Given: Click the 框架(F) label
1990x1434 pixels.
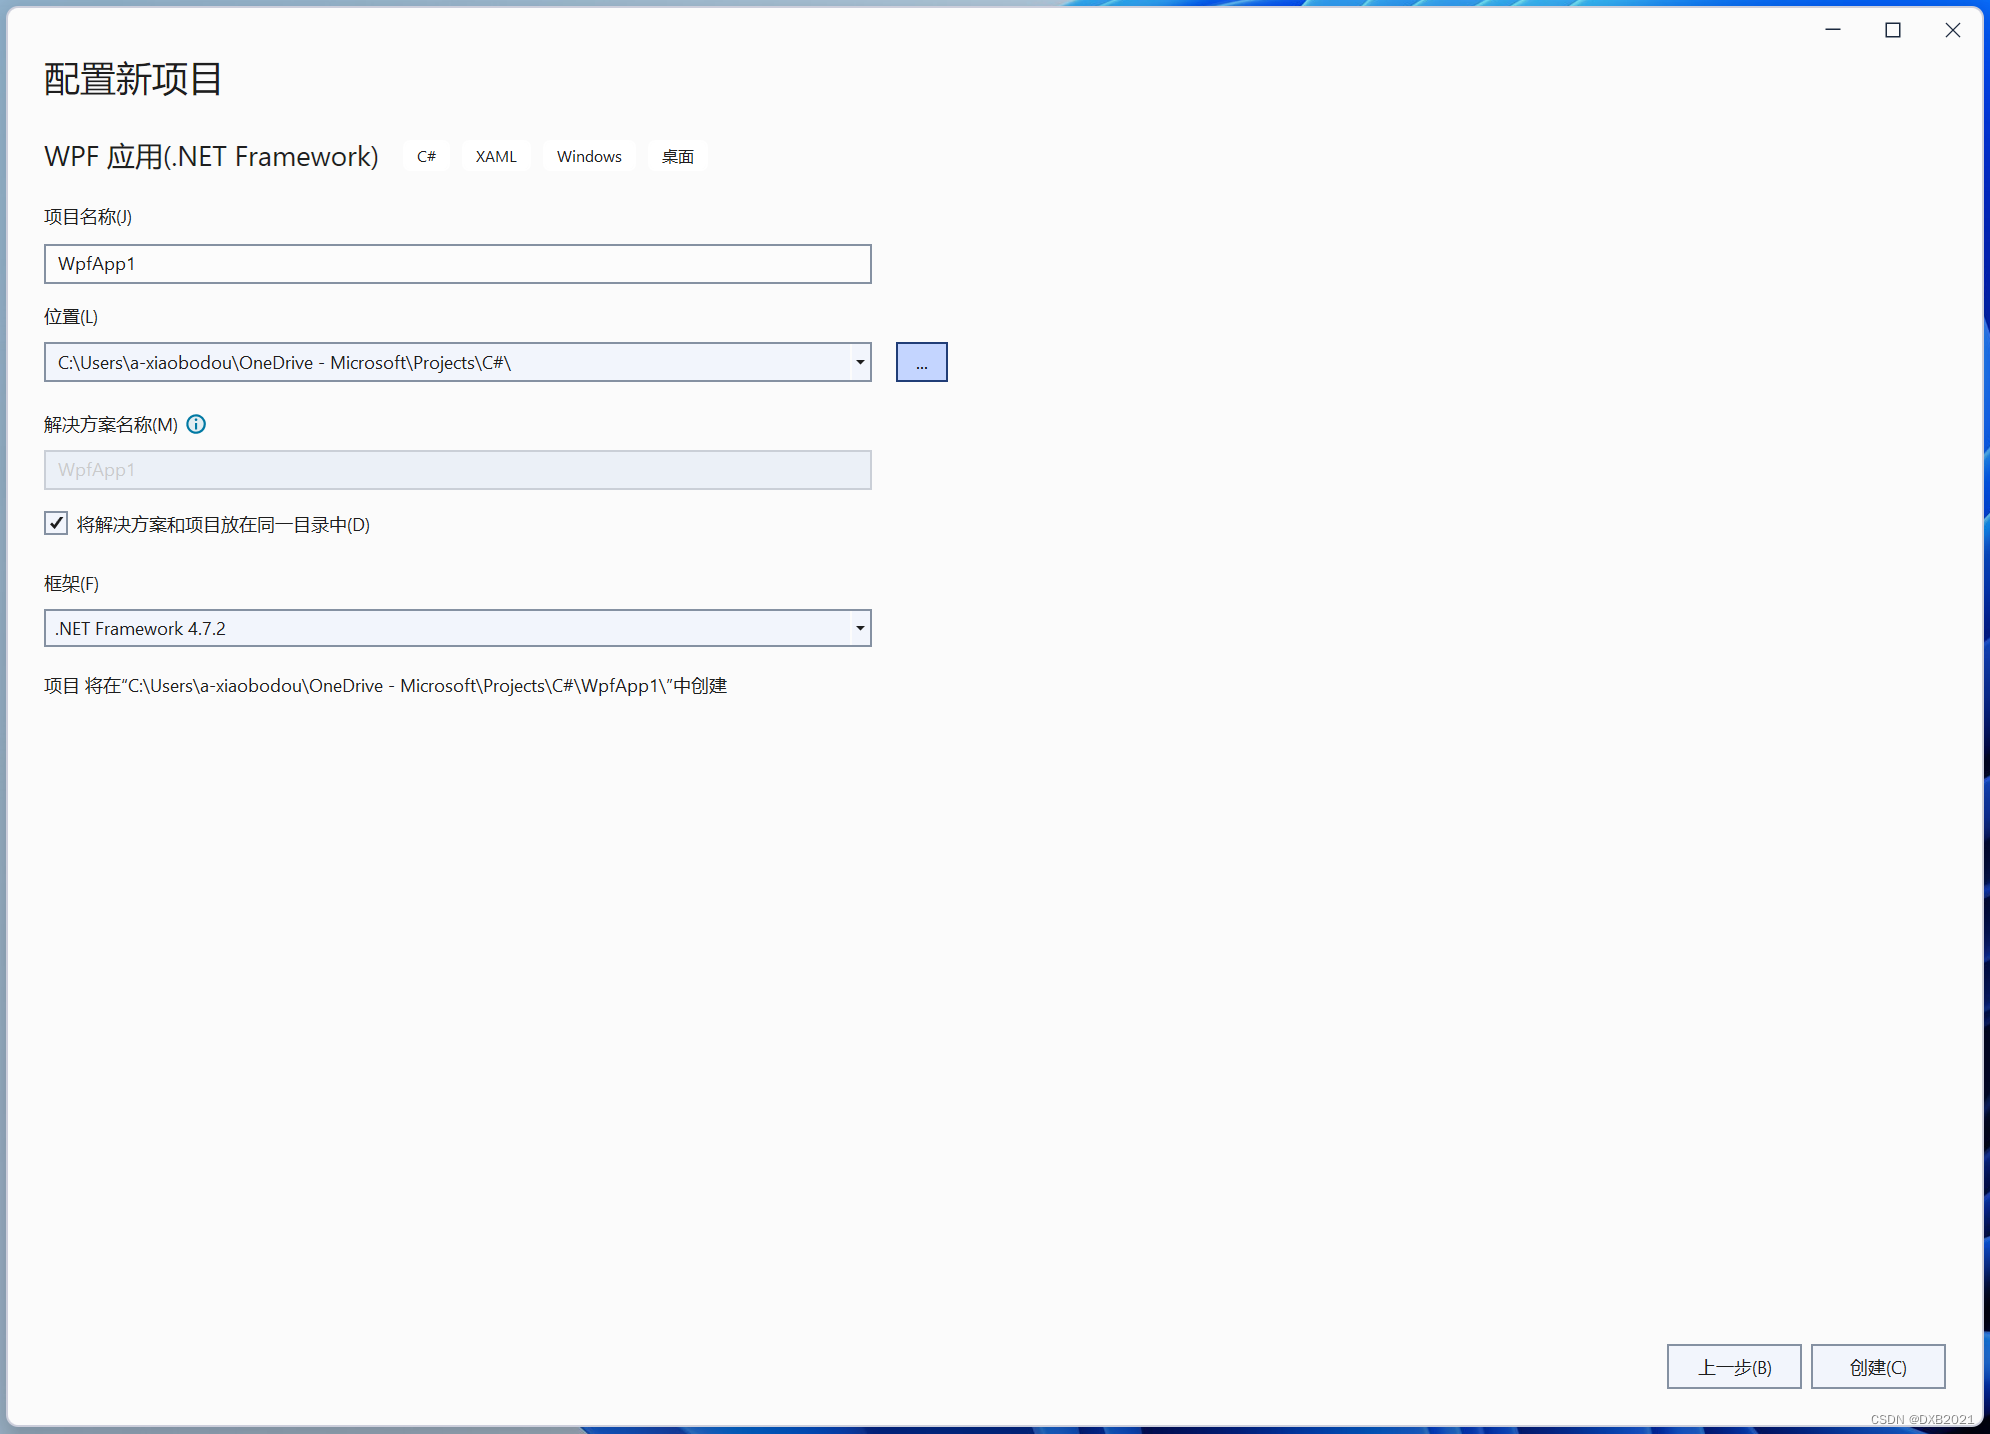Looking at the screenshot, I should coord(71,584).
